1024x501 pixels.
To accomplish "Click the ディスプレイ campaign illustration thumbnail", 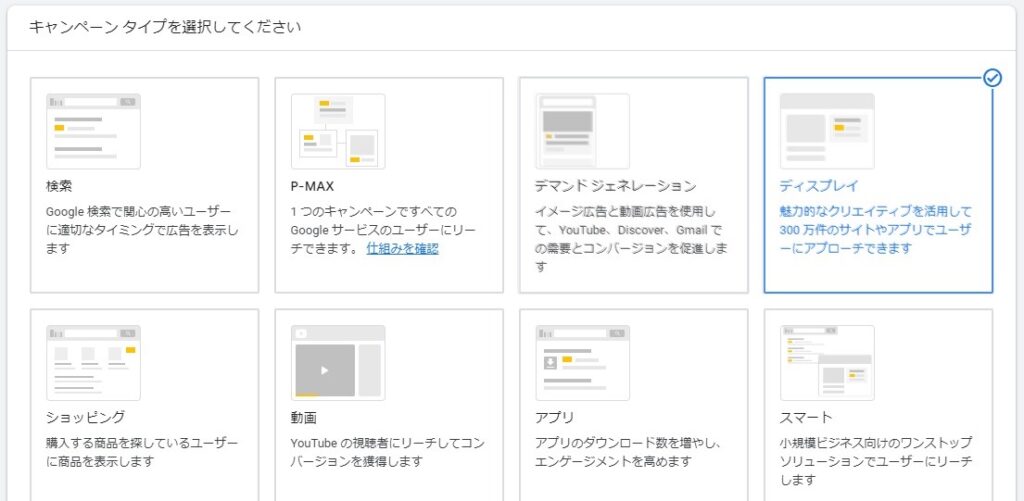I will click(x=827, y=131).
